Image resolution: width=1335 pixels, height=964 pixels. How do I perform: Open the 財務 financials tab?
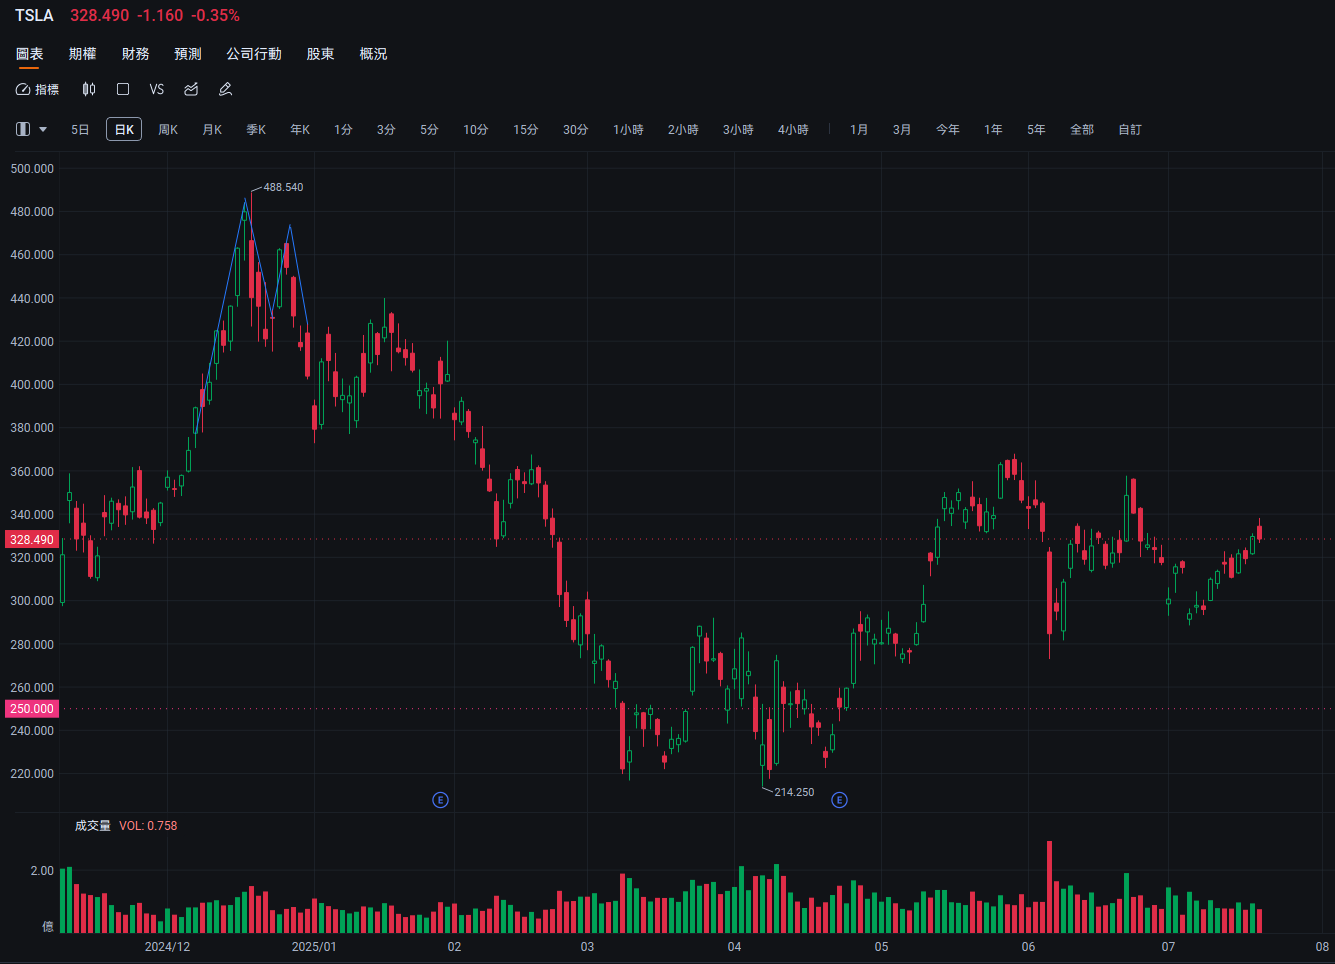136,54
